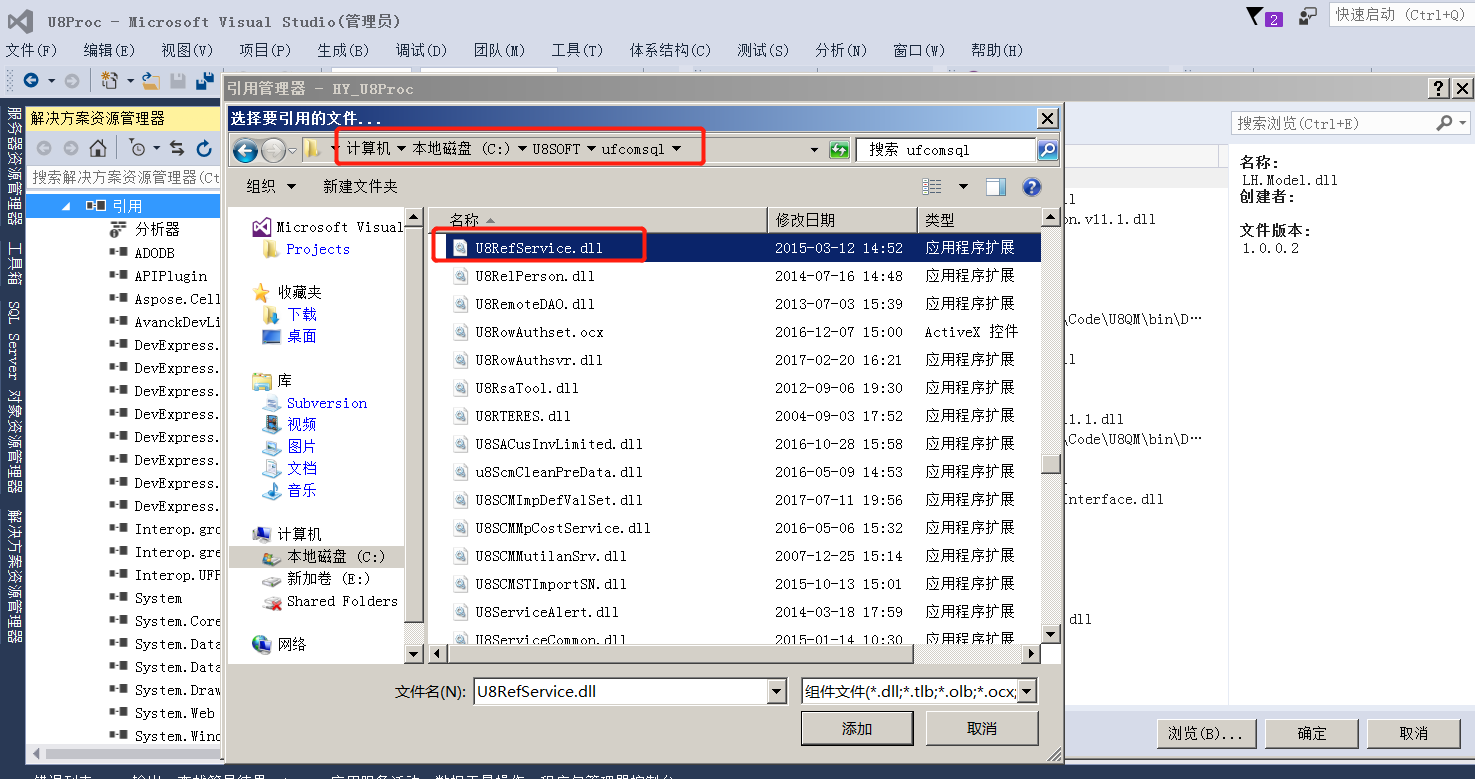Open the 文件名 combo box dropdown
The height and width of the screenshot is (779, 1475).
777,691
